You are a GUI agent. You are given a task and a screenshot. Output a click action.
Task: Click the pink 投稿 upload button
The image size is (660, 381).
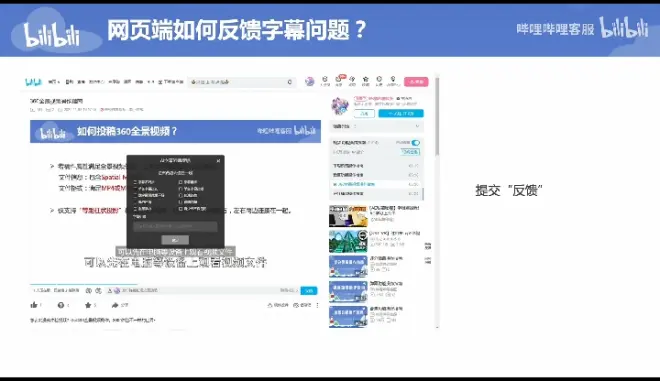(416, 82)
